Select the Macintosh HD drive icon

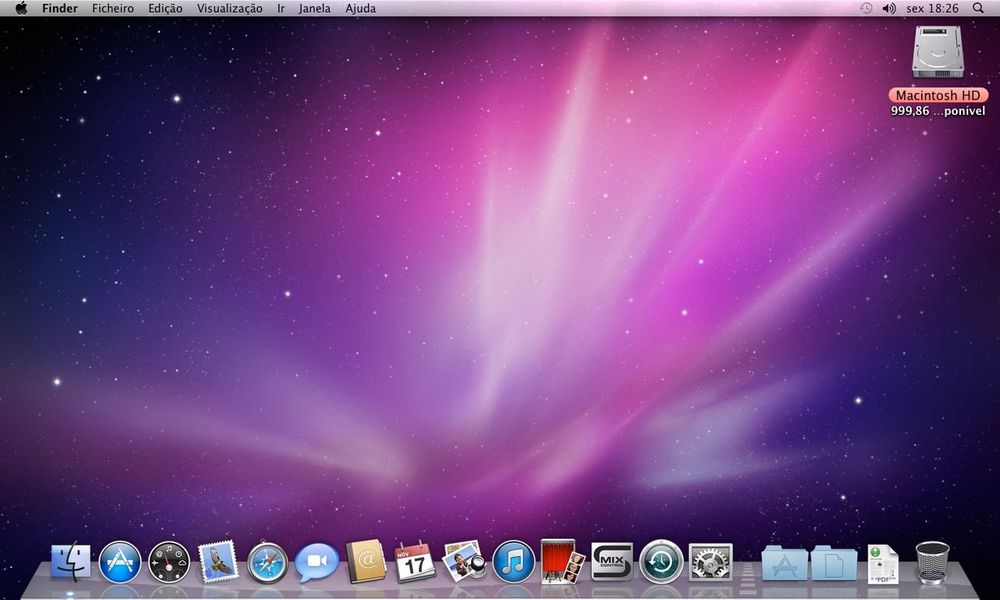point(937,52)
